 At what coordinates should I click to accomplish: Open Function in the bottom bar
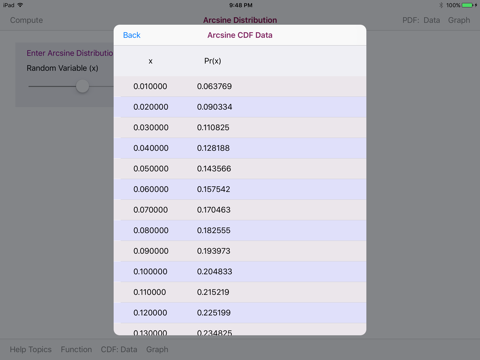click(76, 349)
